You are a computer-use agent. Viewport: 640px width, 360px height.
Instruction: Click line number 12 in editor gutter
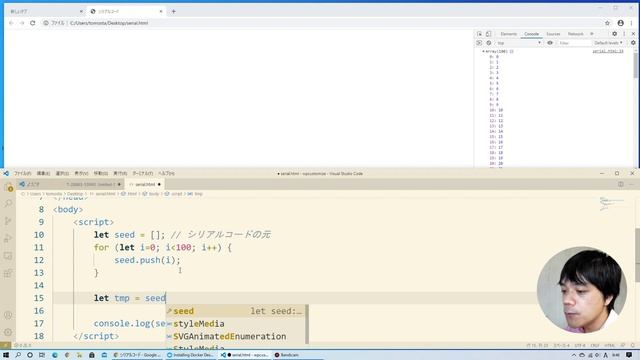(x=39, y=260)
